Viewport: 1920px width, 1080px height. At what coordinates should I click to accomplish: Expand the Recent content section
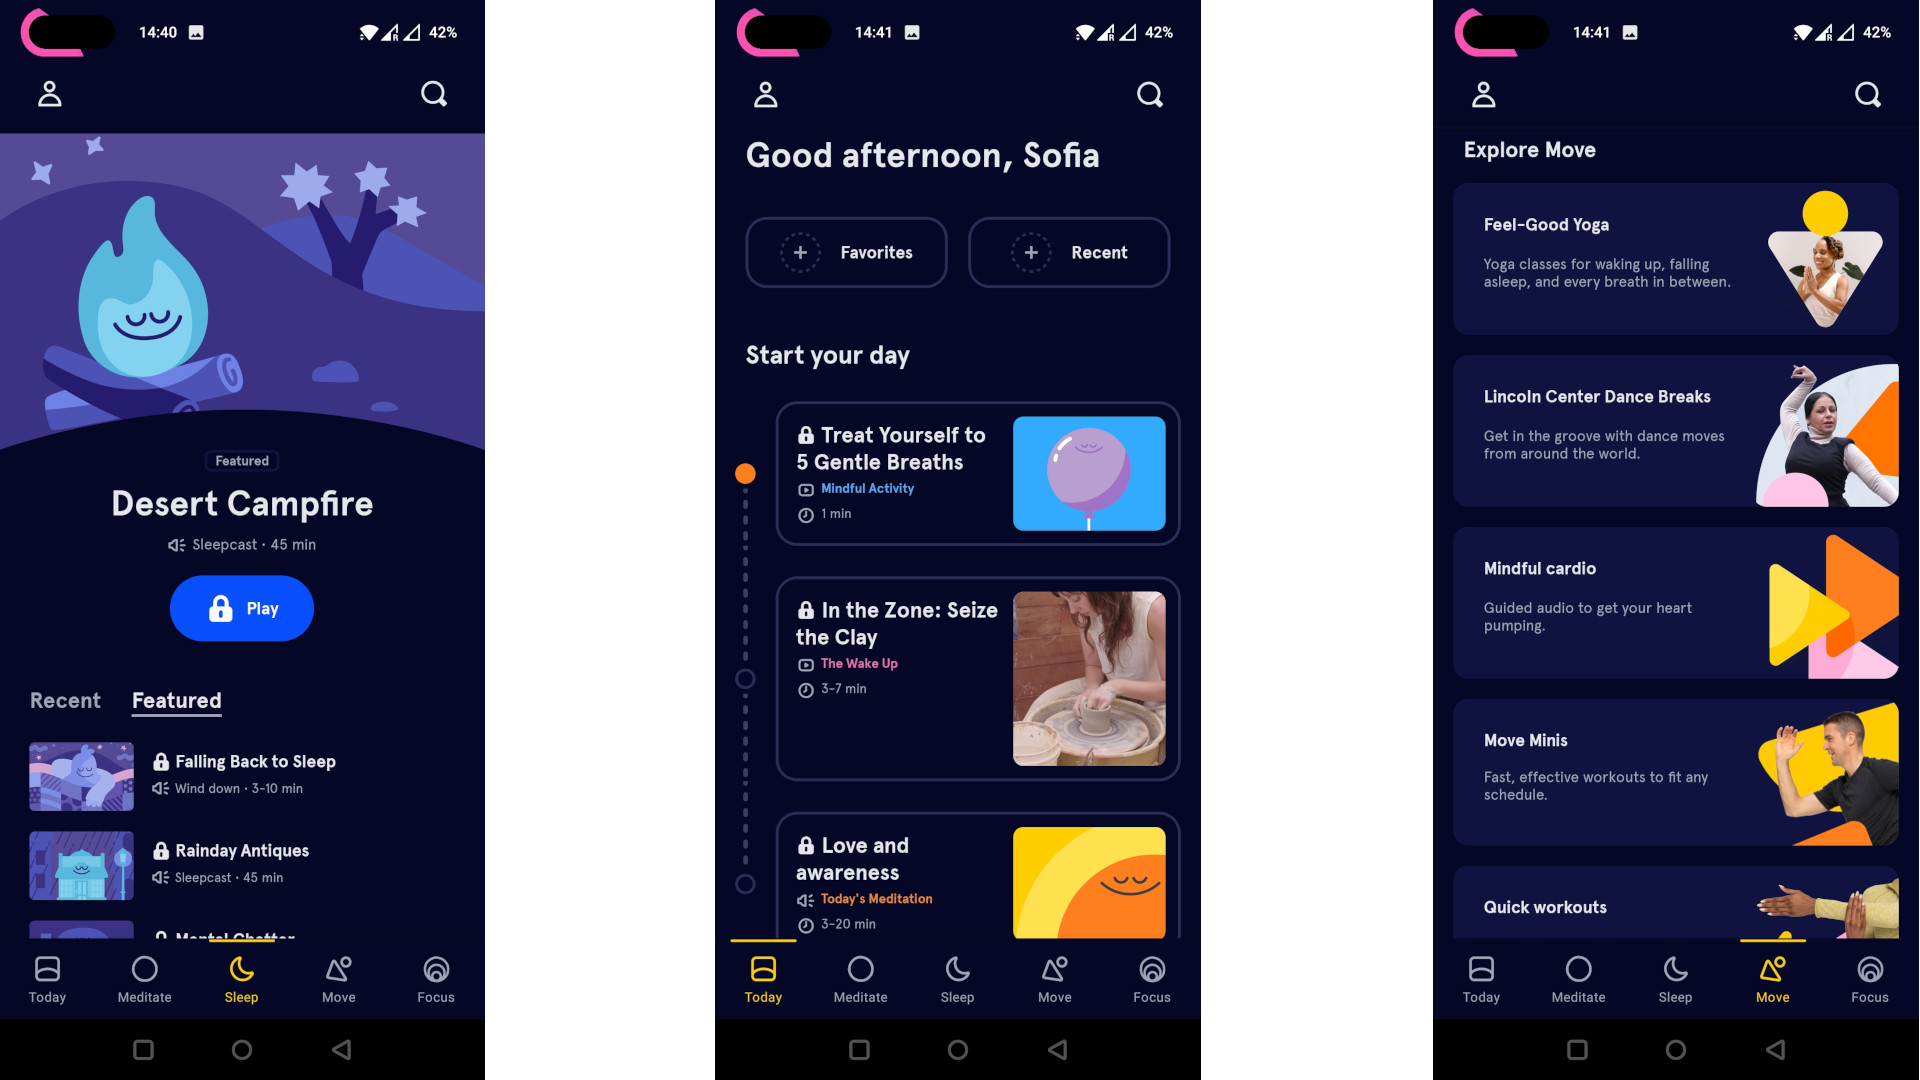(x=1068, y=252)
